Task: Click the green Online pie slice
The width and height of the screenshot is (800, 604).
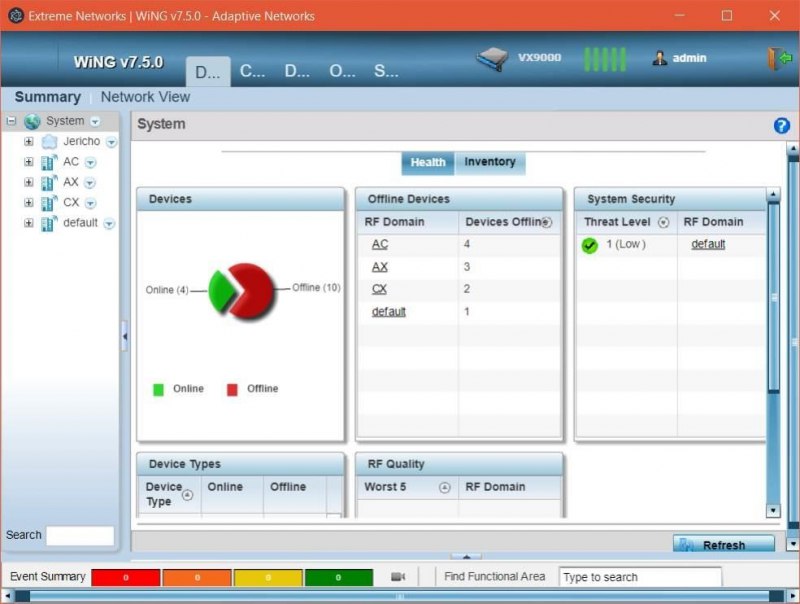Action: coord(221,291)
